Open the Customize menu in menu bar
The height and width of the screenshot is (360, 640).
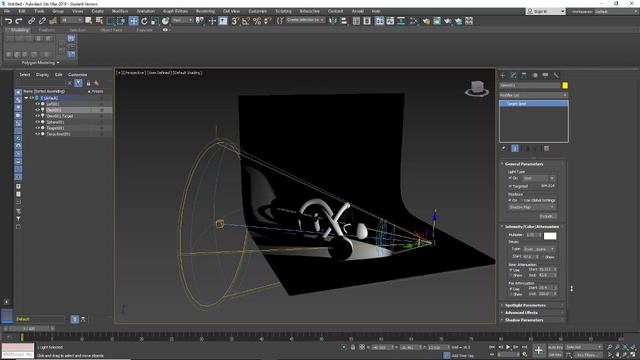257,11
